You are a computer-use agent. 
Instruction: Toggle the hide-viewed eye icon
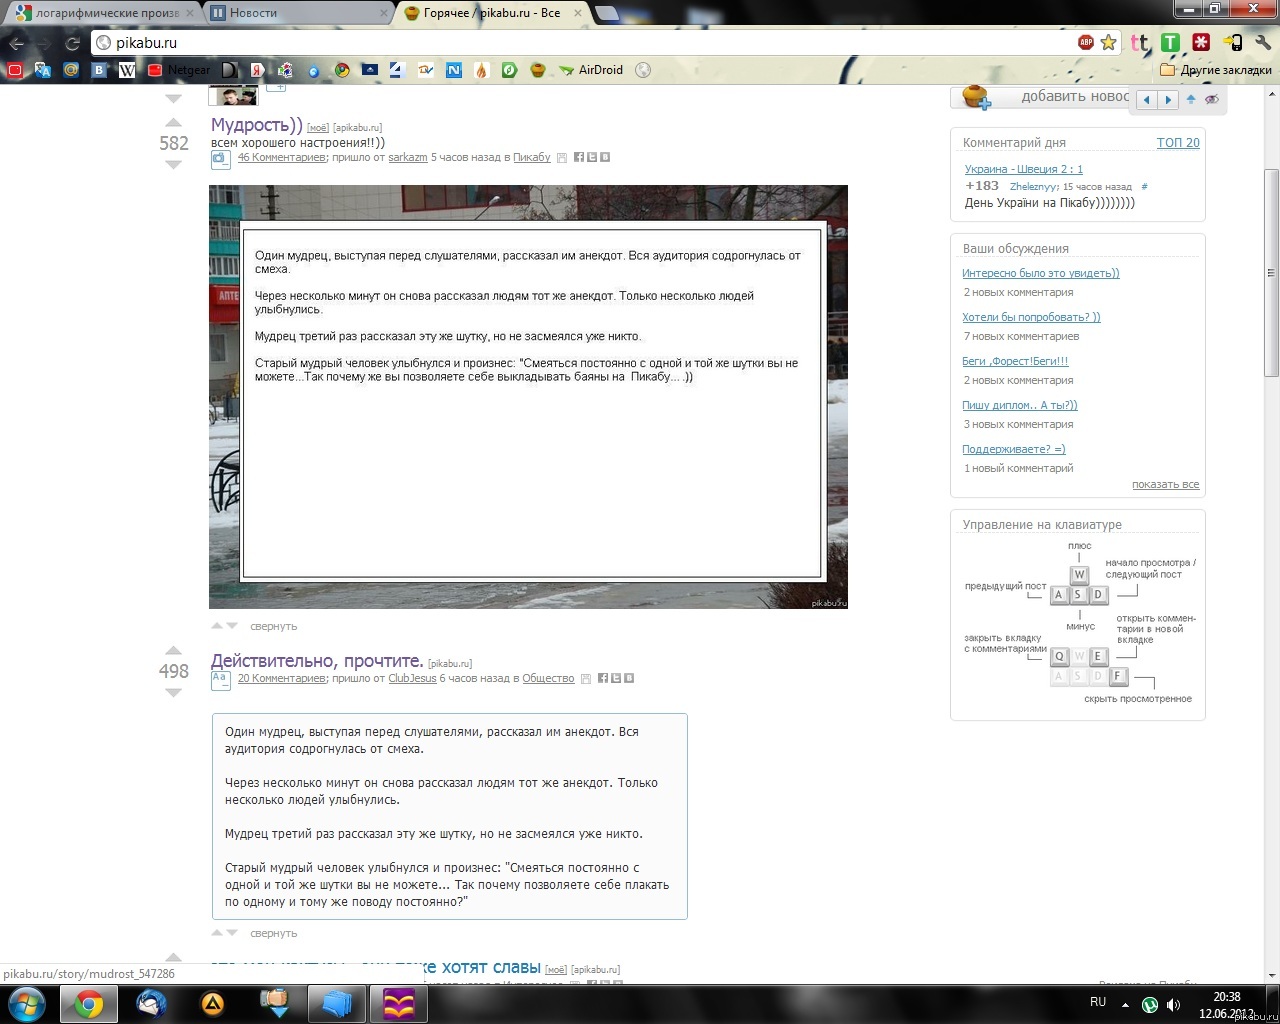point(1212,99)
